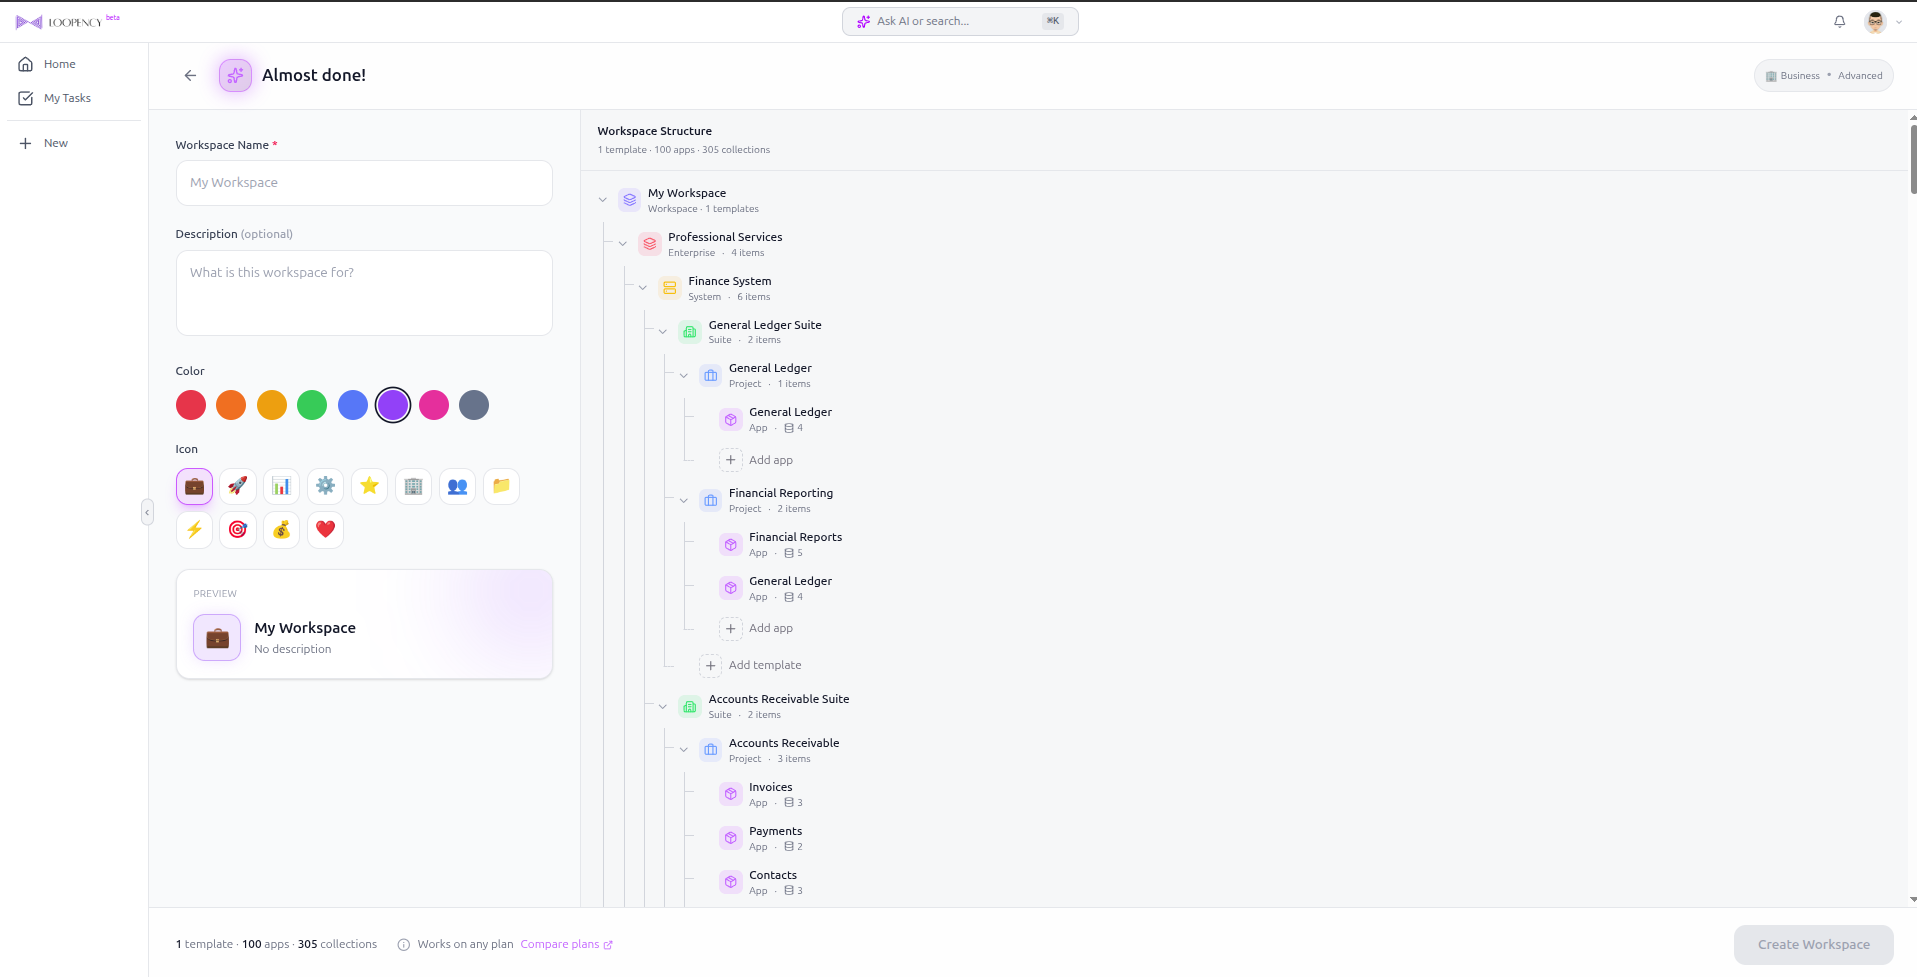Viewport: 1917px width, 977px height.
Task: Collapse the Finance System tree node
Action: click(x=643, y=287)
